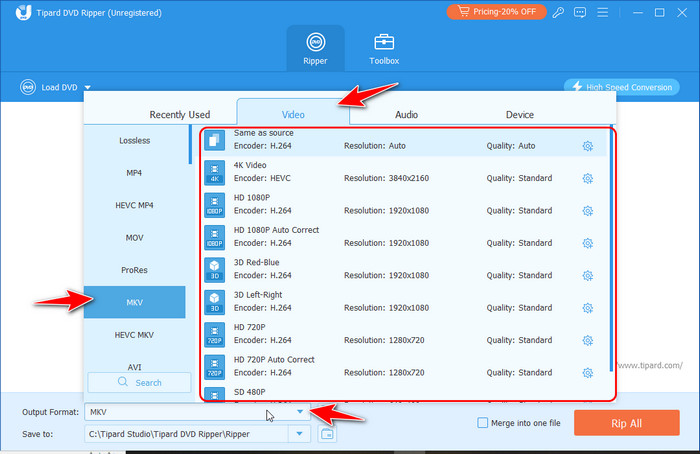Click the Rip All button
700x454 pixels.
point(626,423)
